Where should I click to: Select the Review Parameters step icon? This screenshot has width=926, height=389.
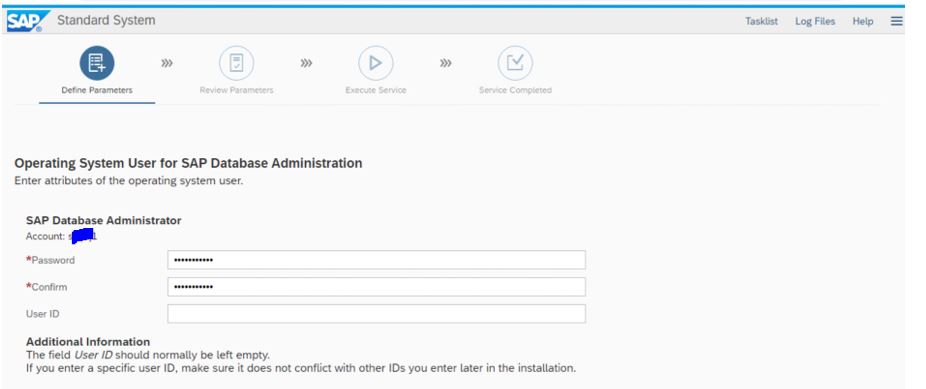[236, 63]
